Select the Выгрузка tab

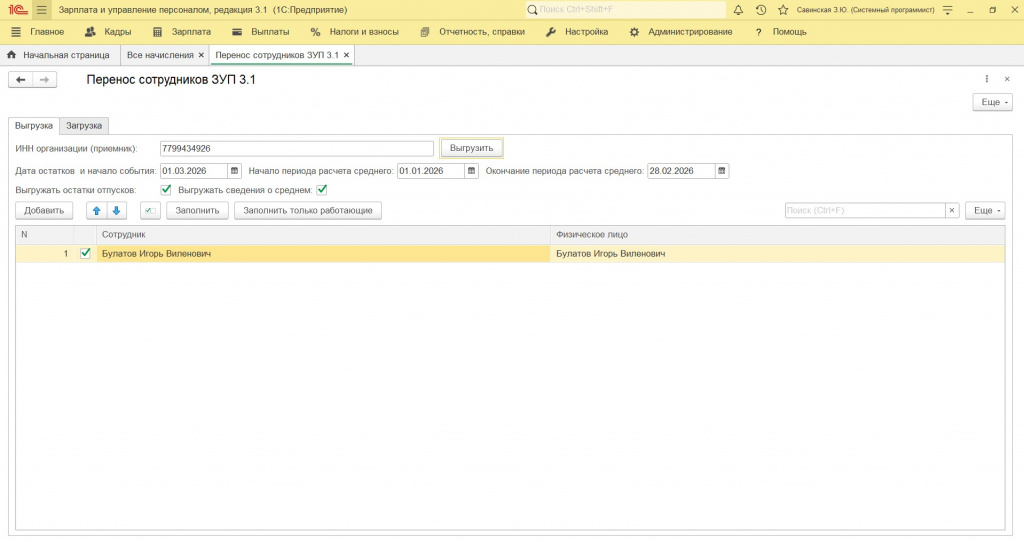click(34, 125)
